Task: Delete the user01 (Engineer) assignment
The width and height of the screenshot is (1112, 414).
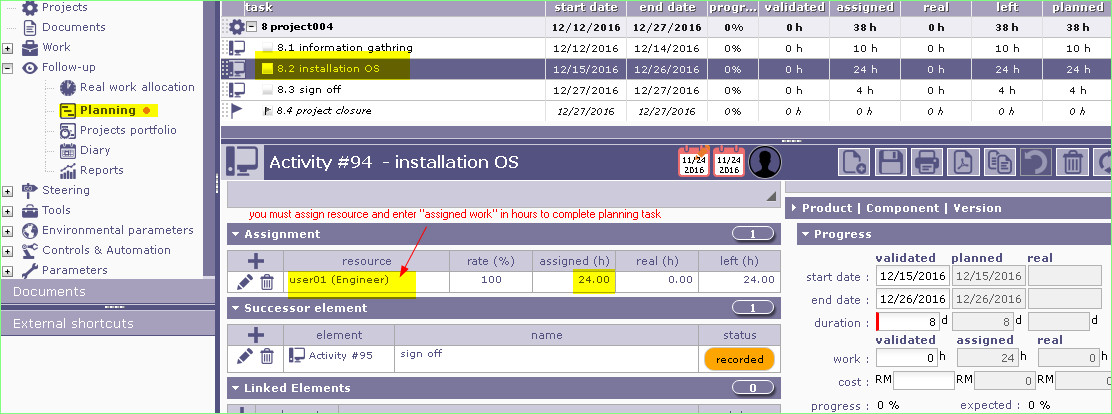Action: [x=267, y=282]
